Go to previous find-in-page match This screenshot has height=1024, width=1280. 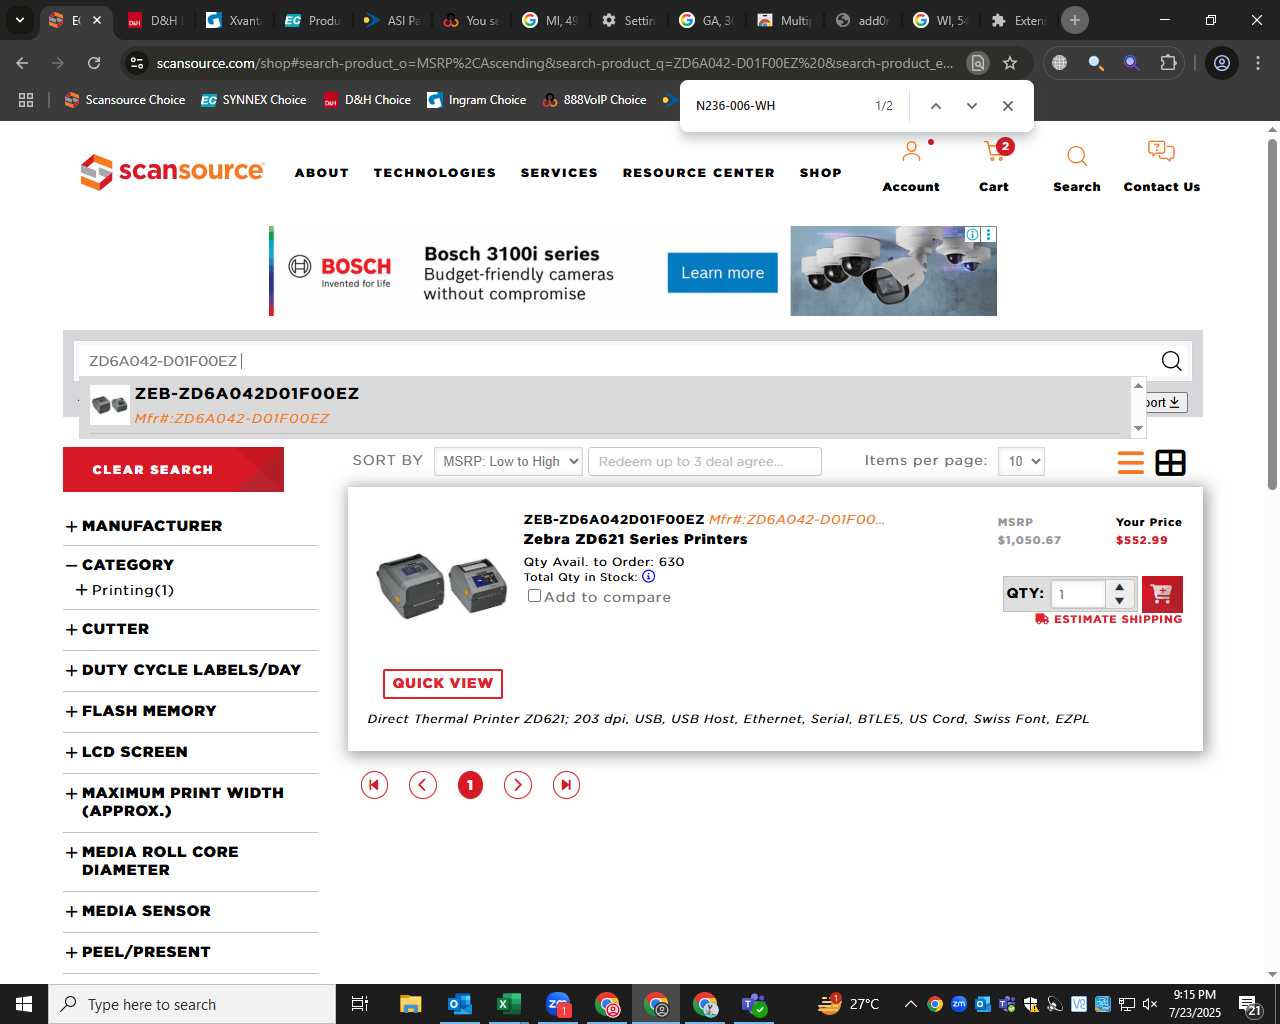pos(936,106)
